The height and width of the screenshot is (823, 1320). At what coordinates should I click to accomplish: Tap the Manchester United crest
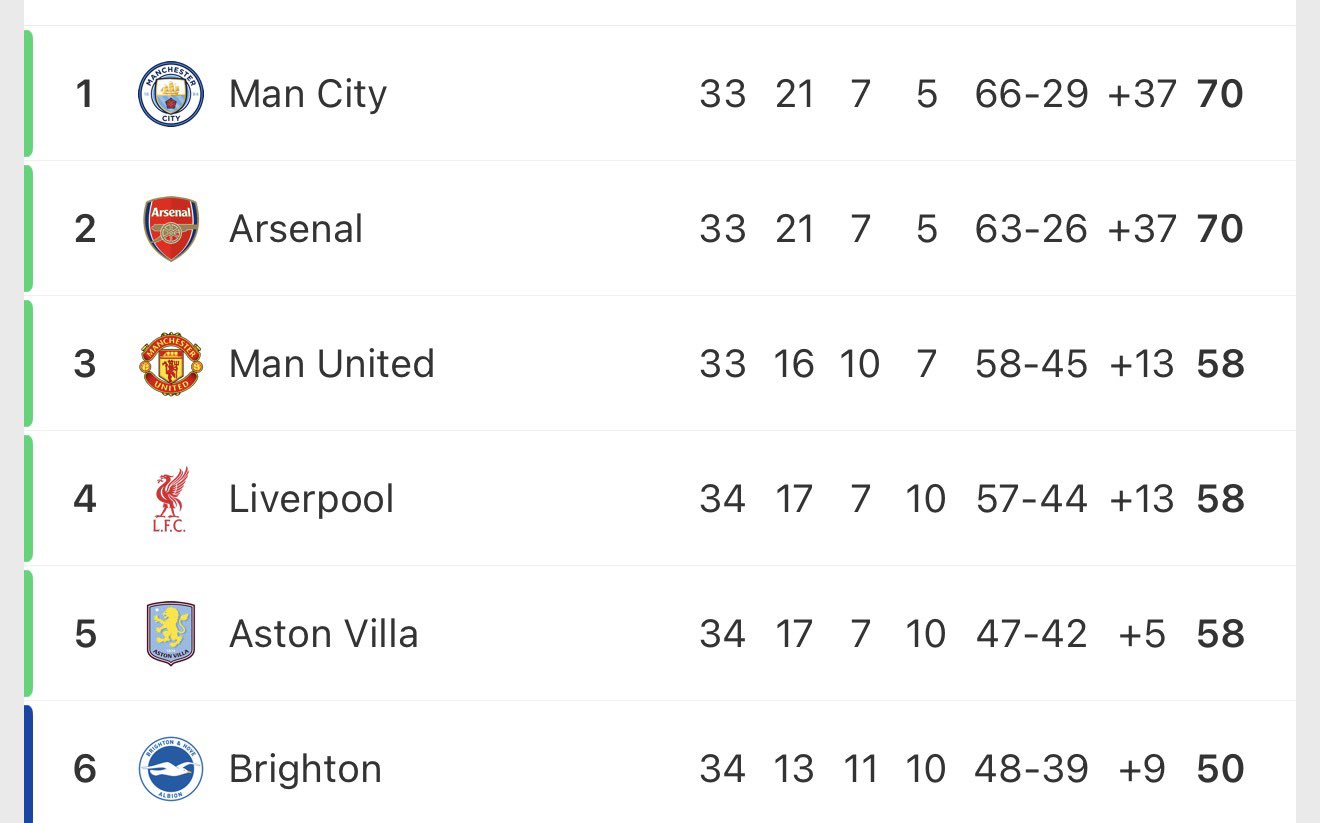tap(170, 364)
